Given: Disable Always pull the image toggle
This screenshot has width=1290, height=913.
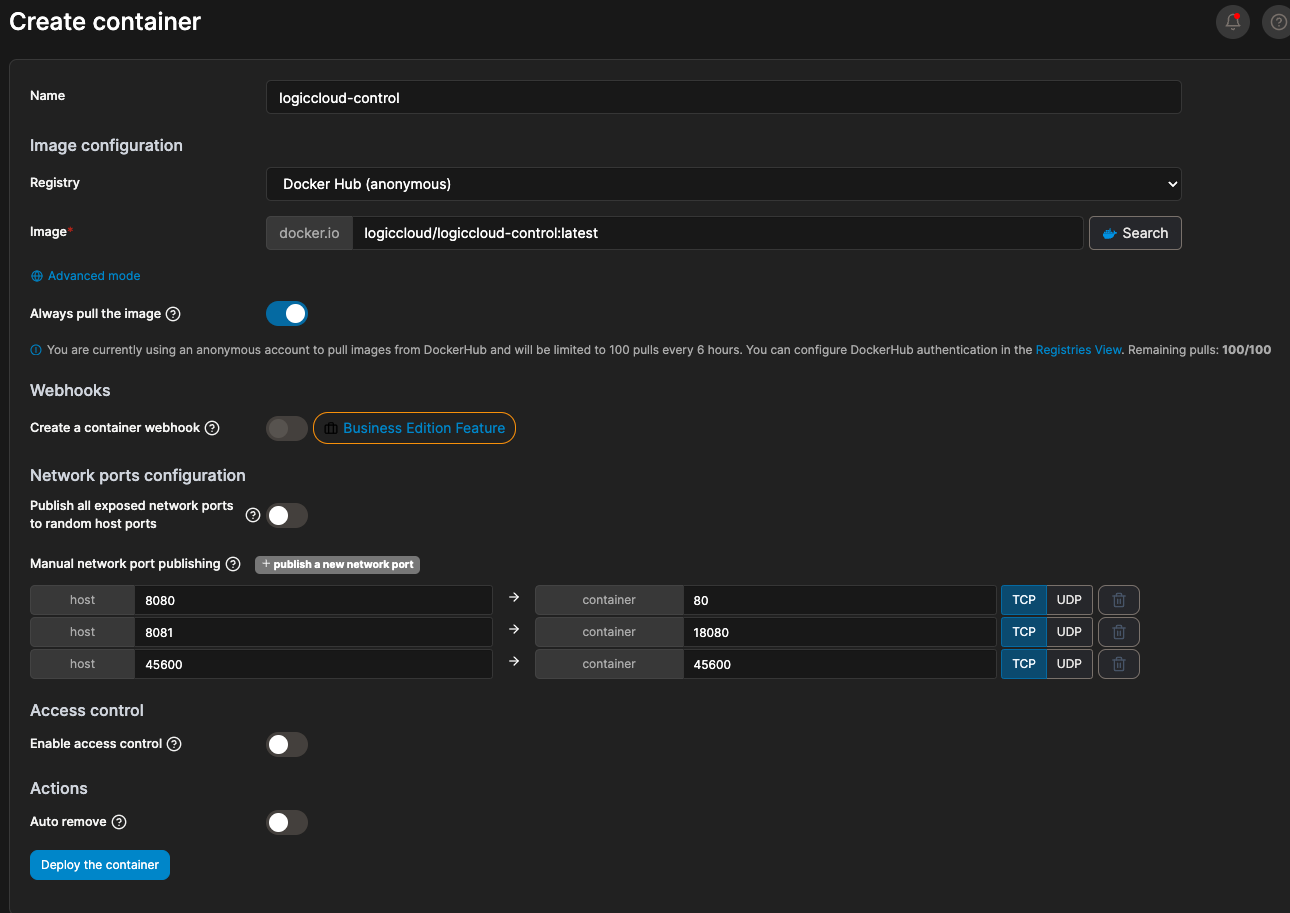Looking at the screenshot, I should 287,314.
